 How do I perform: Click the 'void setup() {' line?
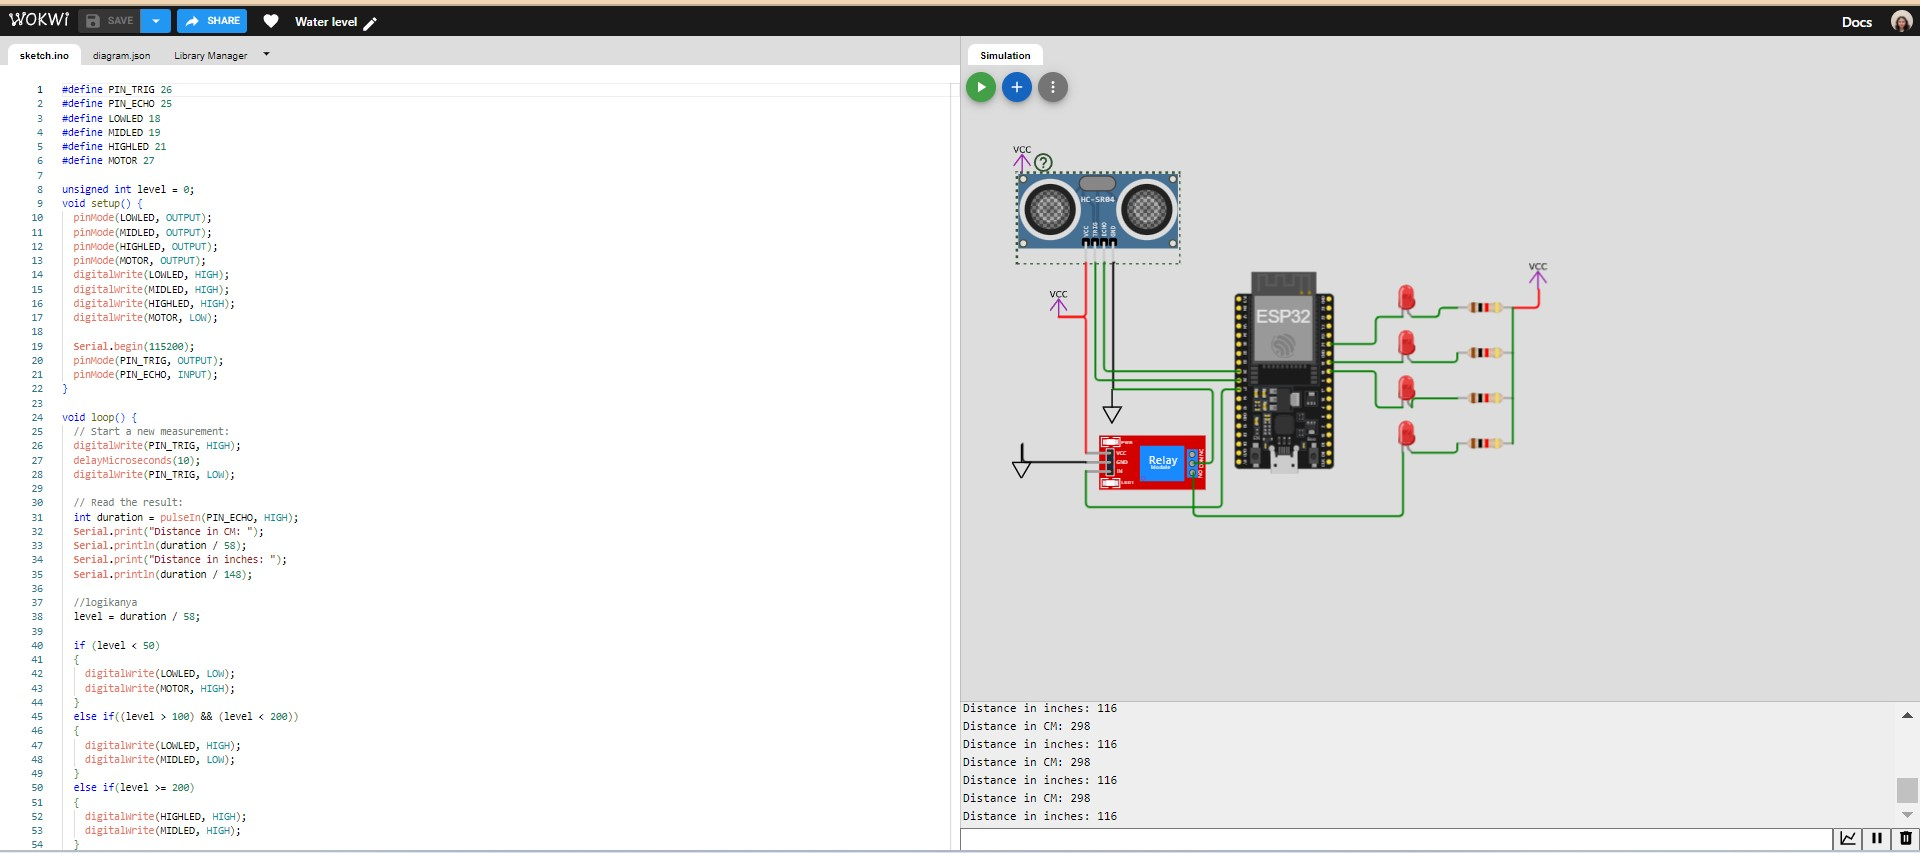[x=102, y=204]
